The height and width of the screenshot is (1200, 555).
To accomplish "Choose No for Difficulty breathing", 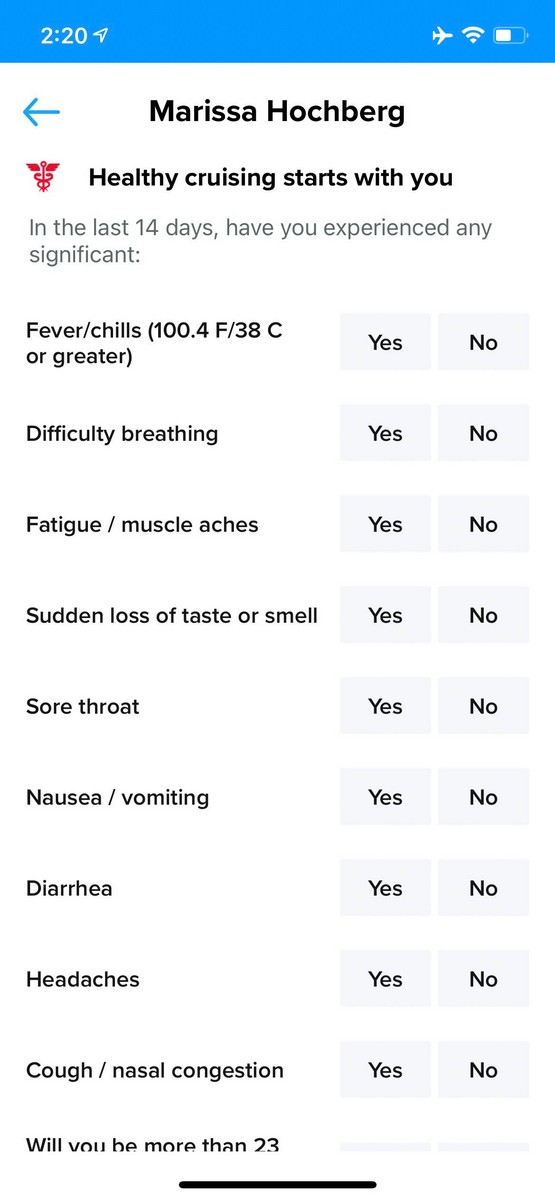I will (x=483, y=433).
